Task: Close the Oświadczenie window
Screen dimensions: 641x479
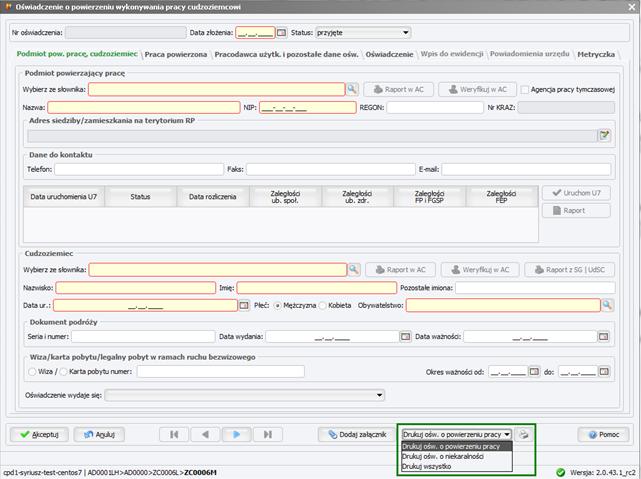Action: click(x=632, y=7)
